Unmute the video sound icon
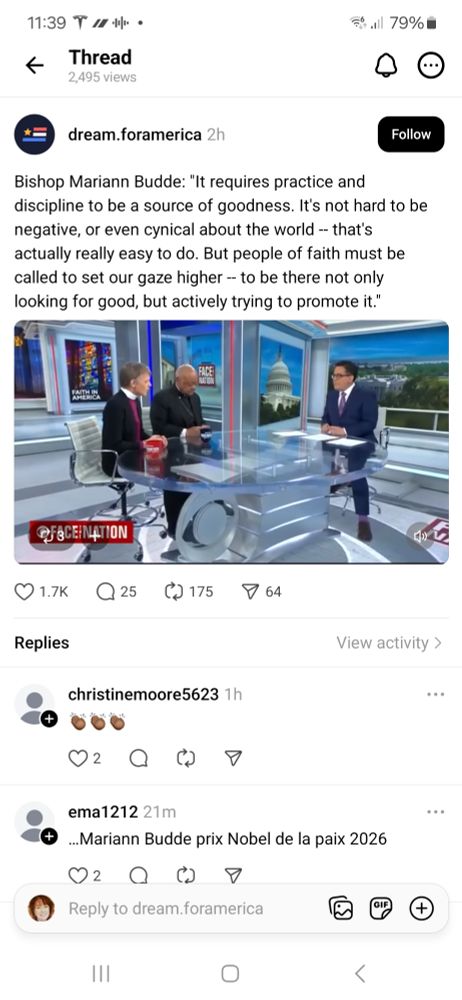The image size is (462, 1000). click(x=421, y=536)
